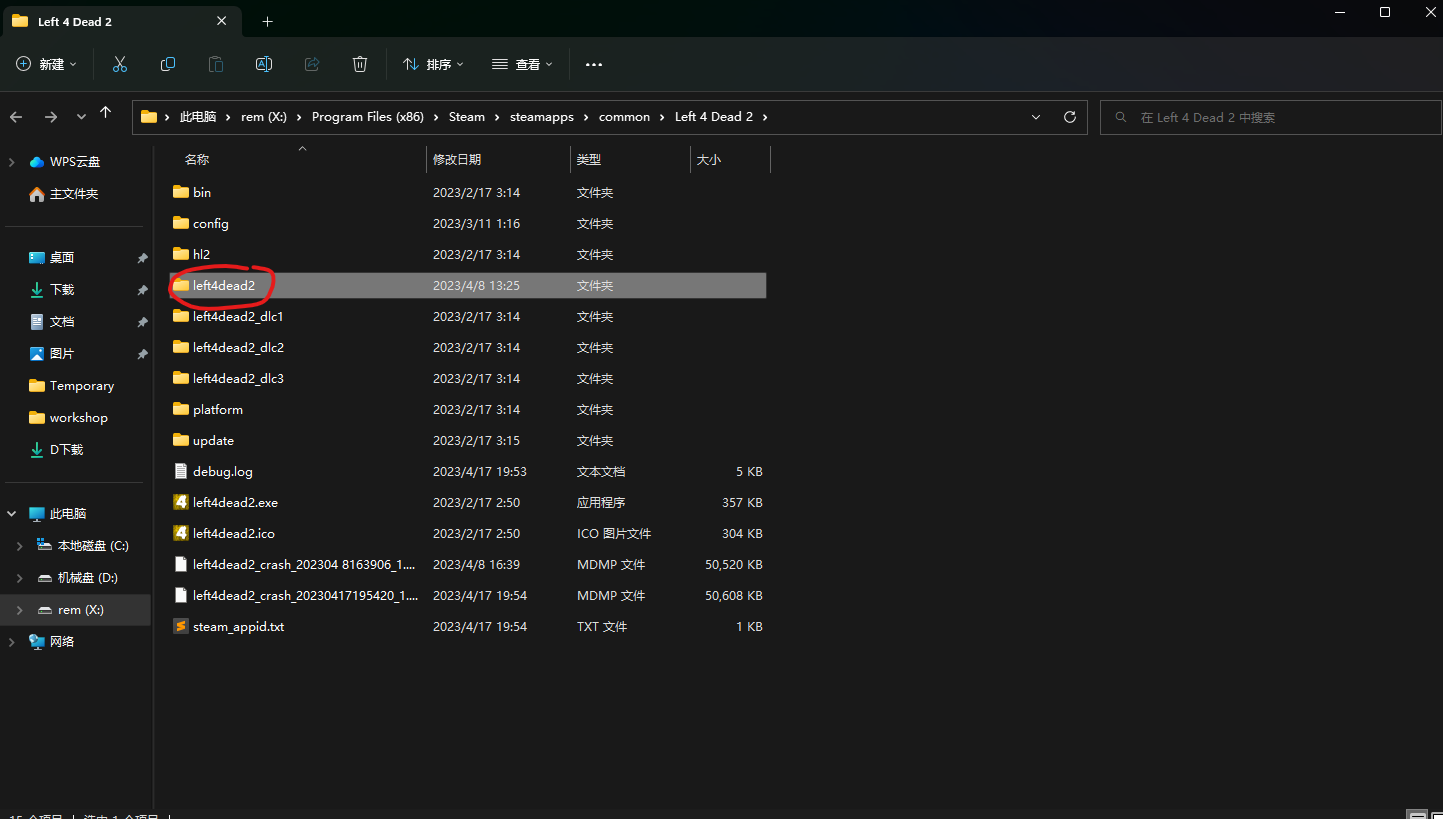Sort by the 大小 size column header

(x=731, y=160)
